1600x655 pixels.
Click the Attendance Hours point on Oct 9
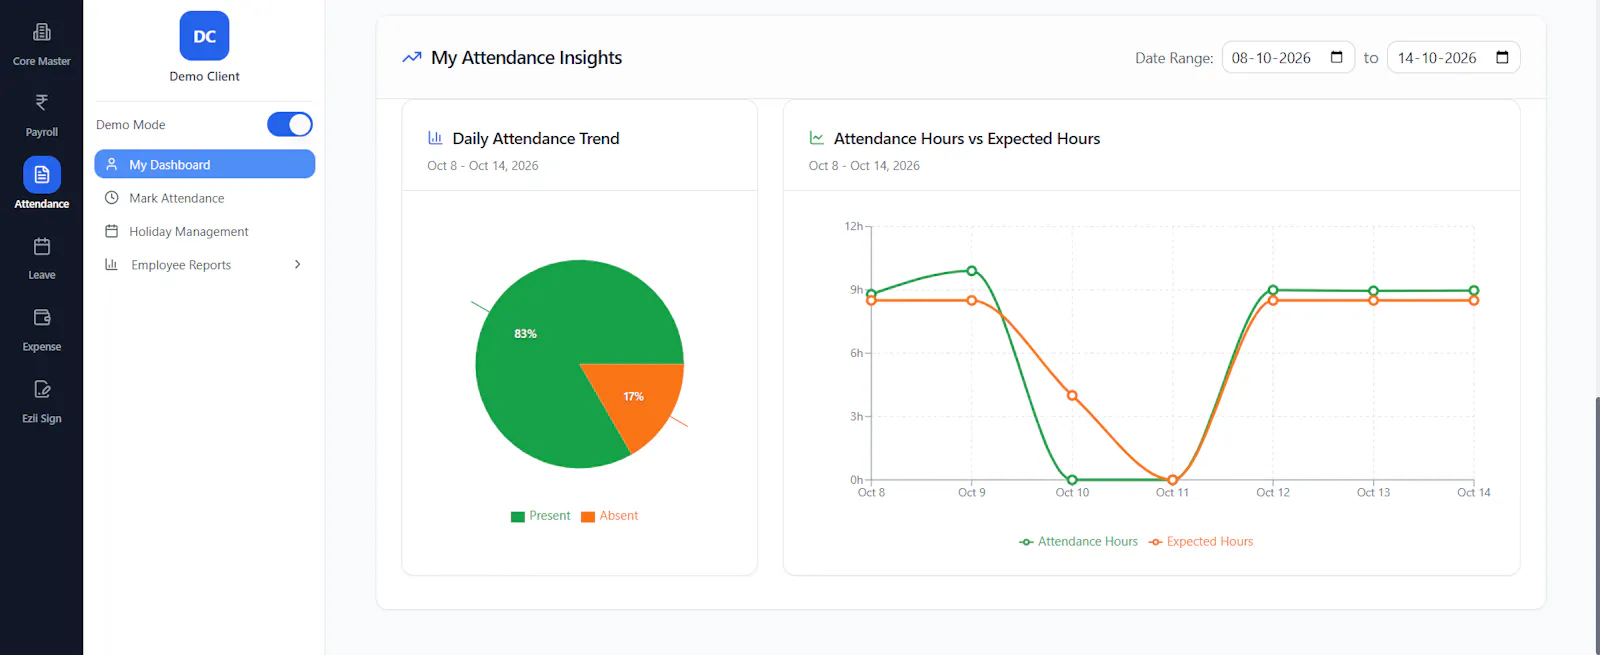pyautogui.click(x=972, y=271)
